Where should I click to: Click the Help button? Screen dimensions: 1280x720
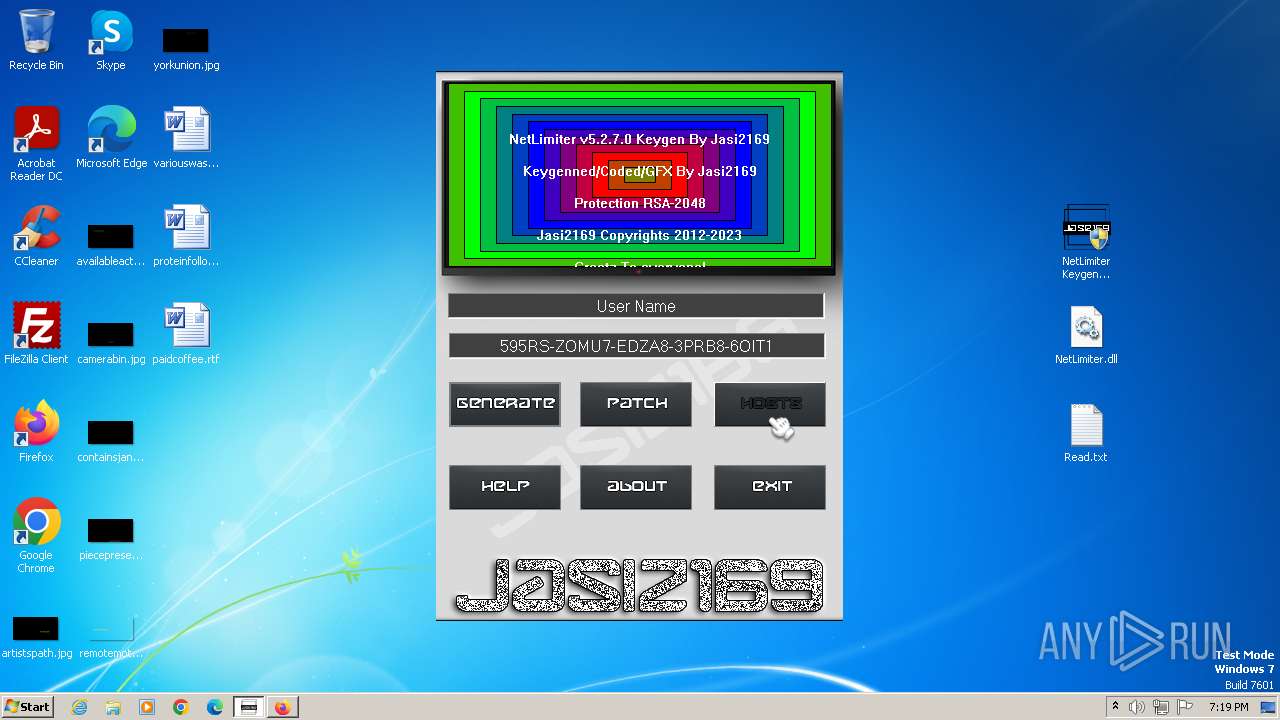coord(505,487)
